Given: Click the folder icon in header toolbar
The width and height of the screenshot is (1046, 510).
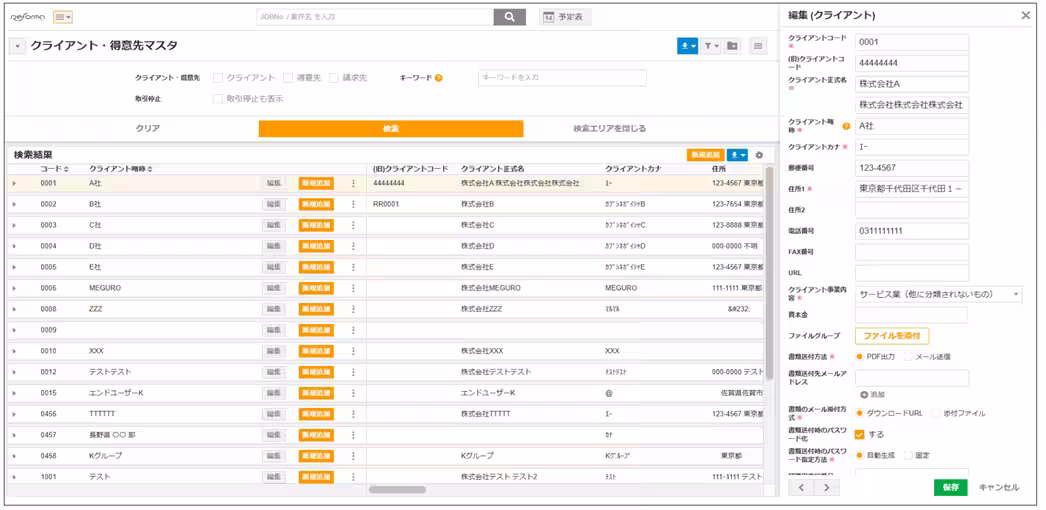Looking at the screenshot, I should tap(733, 46).
